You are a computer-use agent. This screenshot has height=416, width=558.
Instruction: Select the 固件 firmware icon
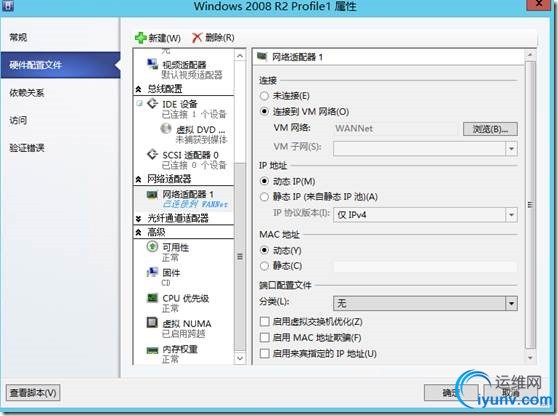point(152,272)
